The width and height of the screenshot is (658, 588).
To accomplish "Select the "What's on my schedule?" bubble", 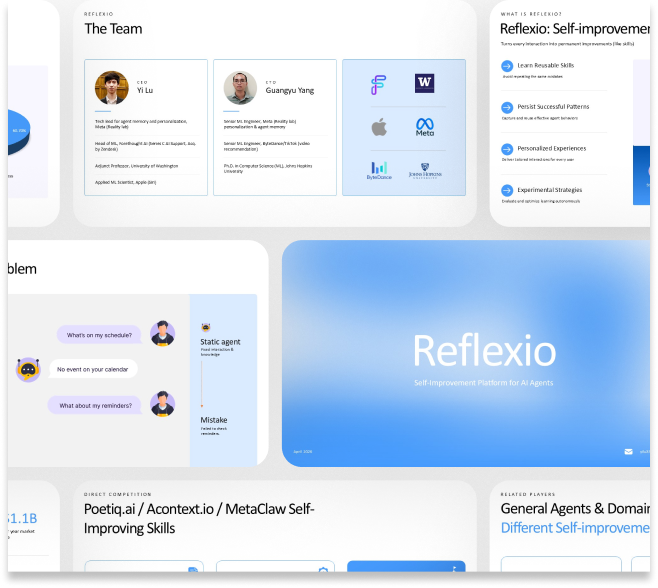I will pyautogui.click(x=99, y=335).
